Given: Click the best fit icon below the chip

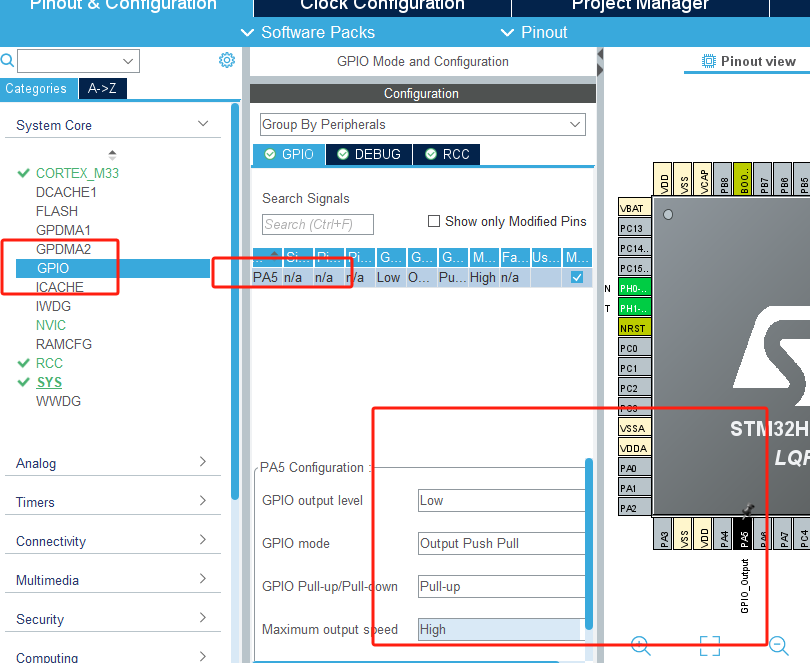Looking at the screenshot, I should coord(709,644).
